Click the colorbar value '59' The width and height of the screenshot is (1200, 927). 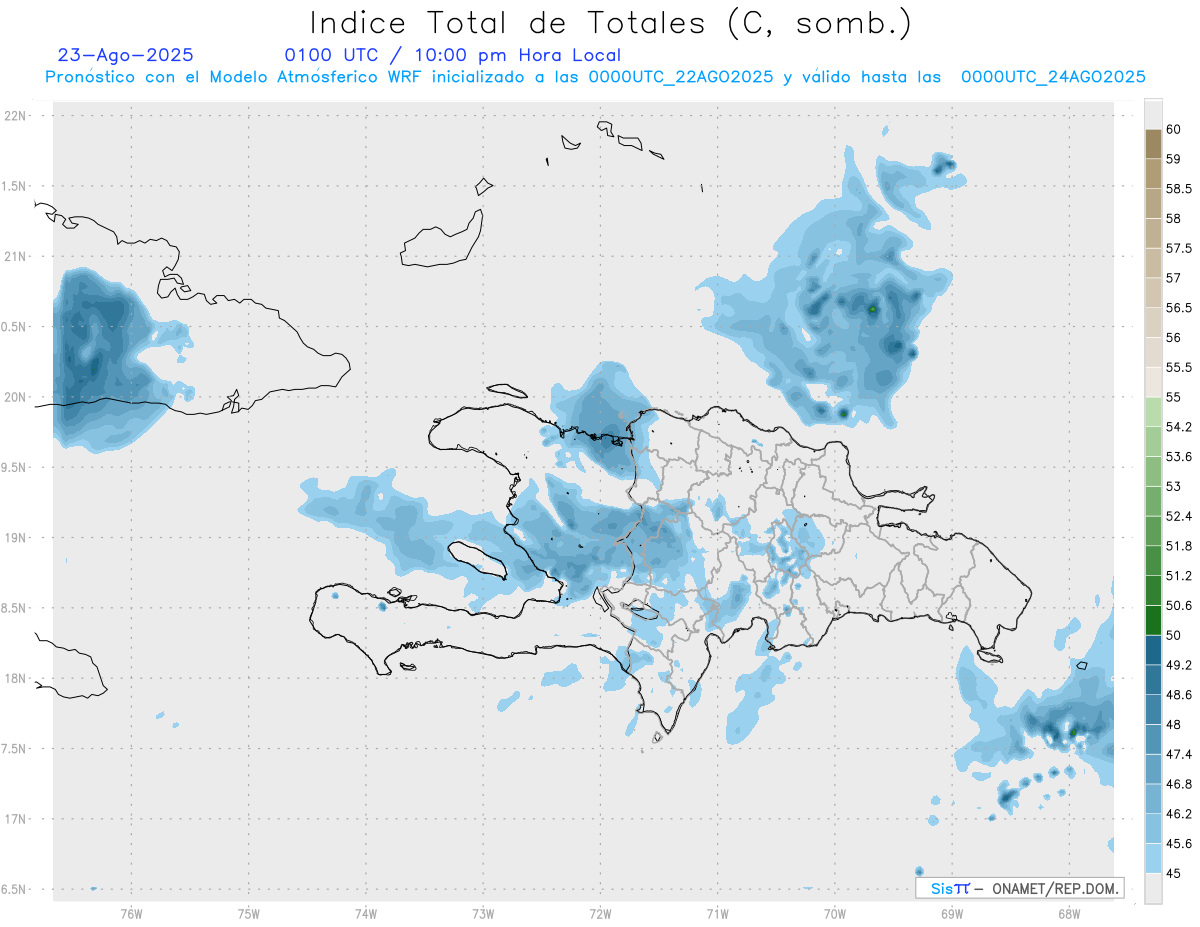(x=1174, y=159)
